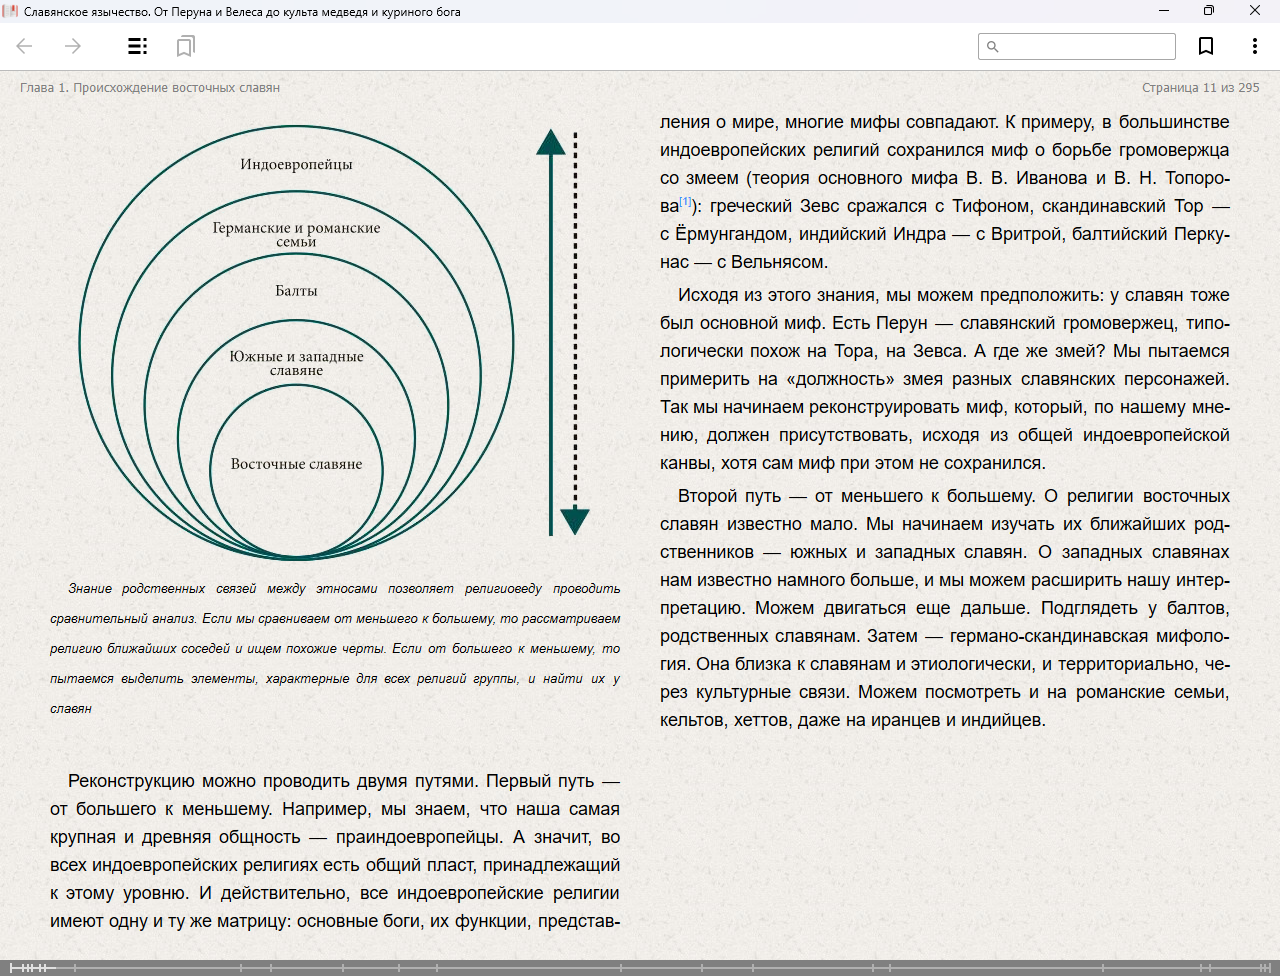1280x976 pixels.
Task: Click the app icon in the title bar
Action: coord(11,11)
